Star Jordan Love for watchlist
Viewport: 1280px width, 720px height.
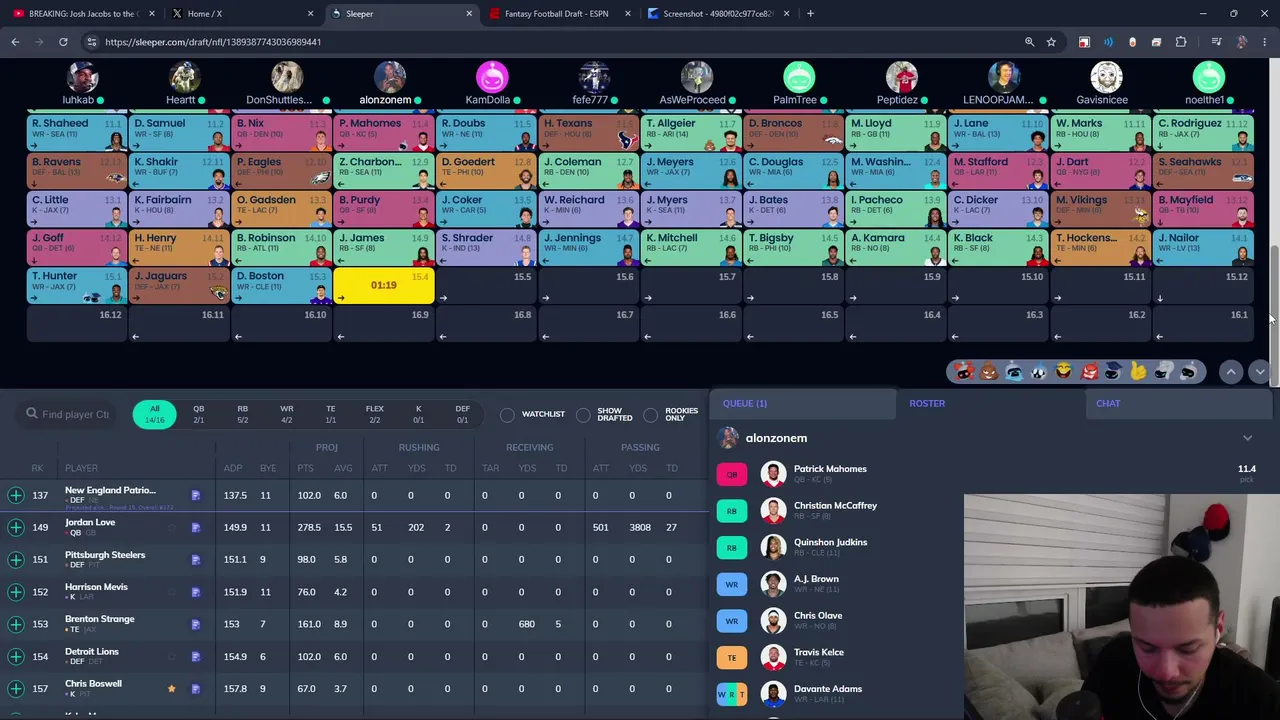(x=171, y=527)
